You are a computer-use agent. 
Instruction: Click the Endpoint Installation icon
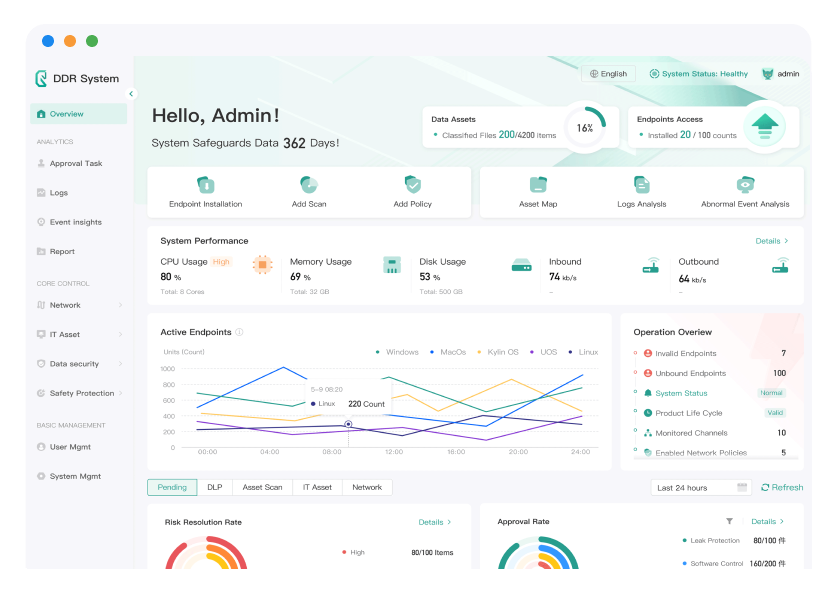205,185
